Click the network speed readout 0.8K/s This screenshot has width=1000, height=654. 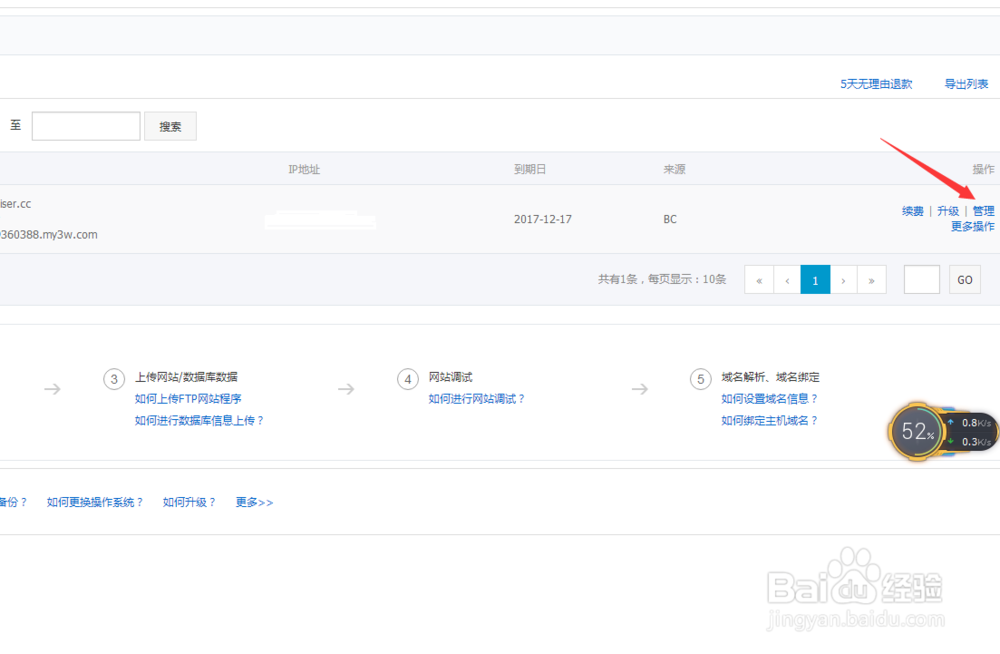pyautogui.click(x=976, y=423)
